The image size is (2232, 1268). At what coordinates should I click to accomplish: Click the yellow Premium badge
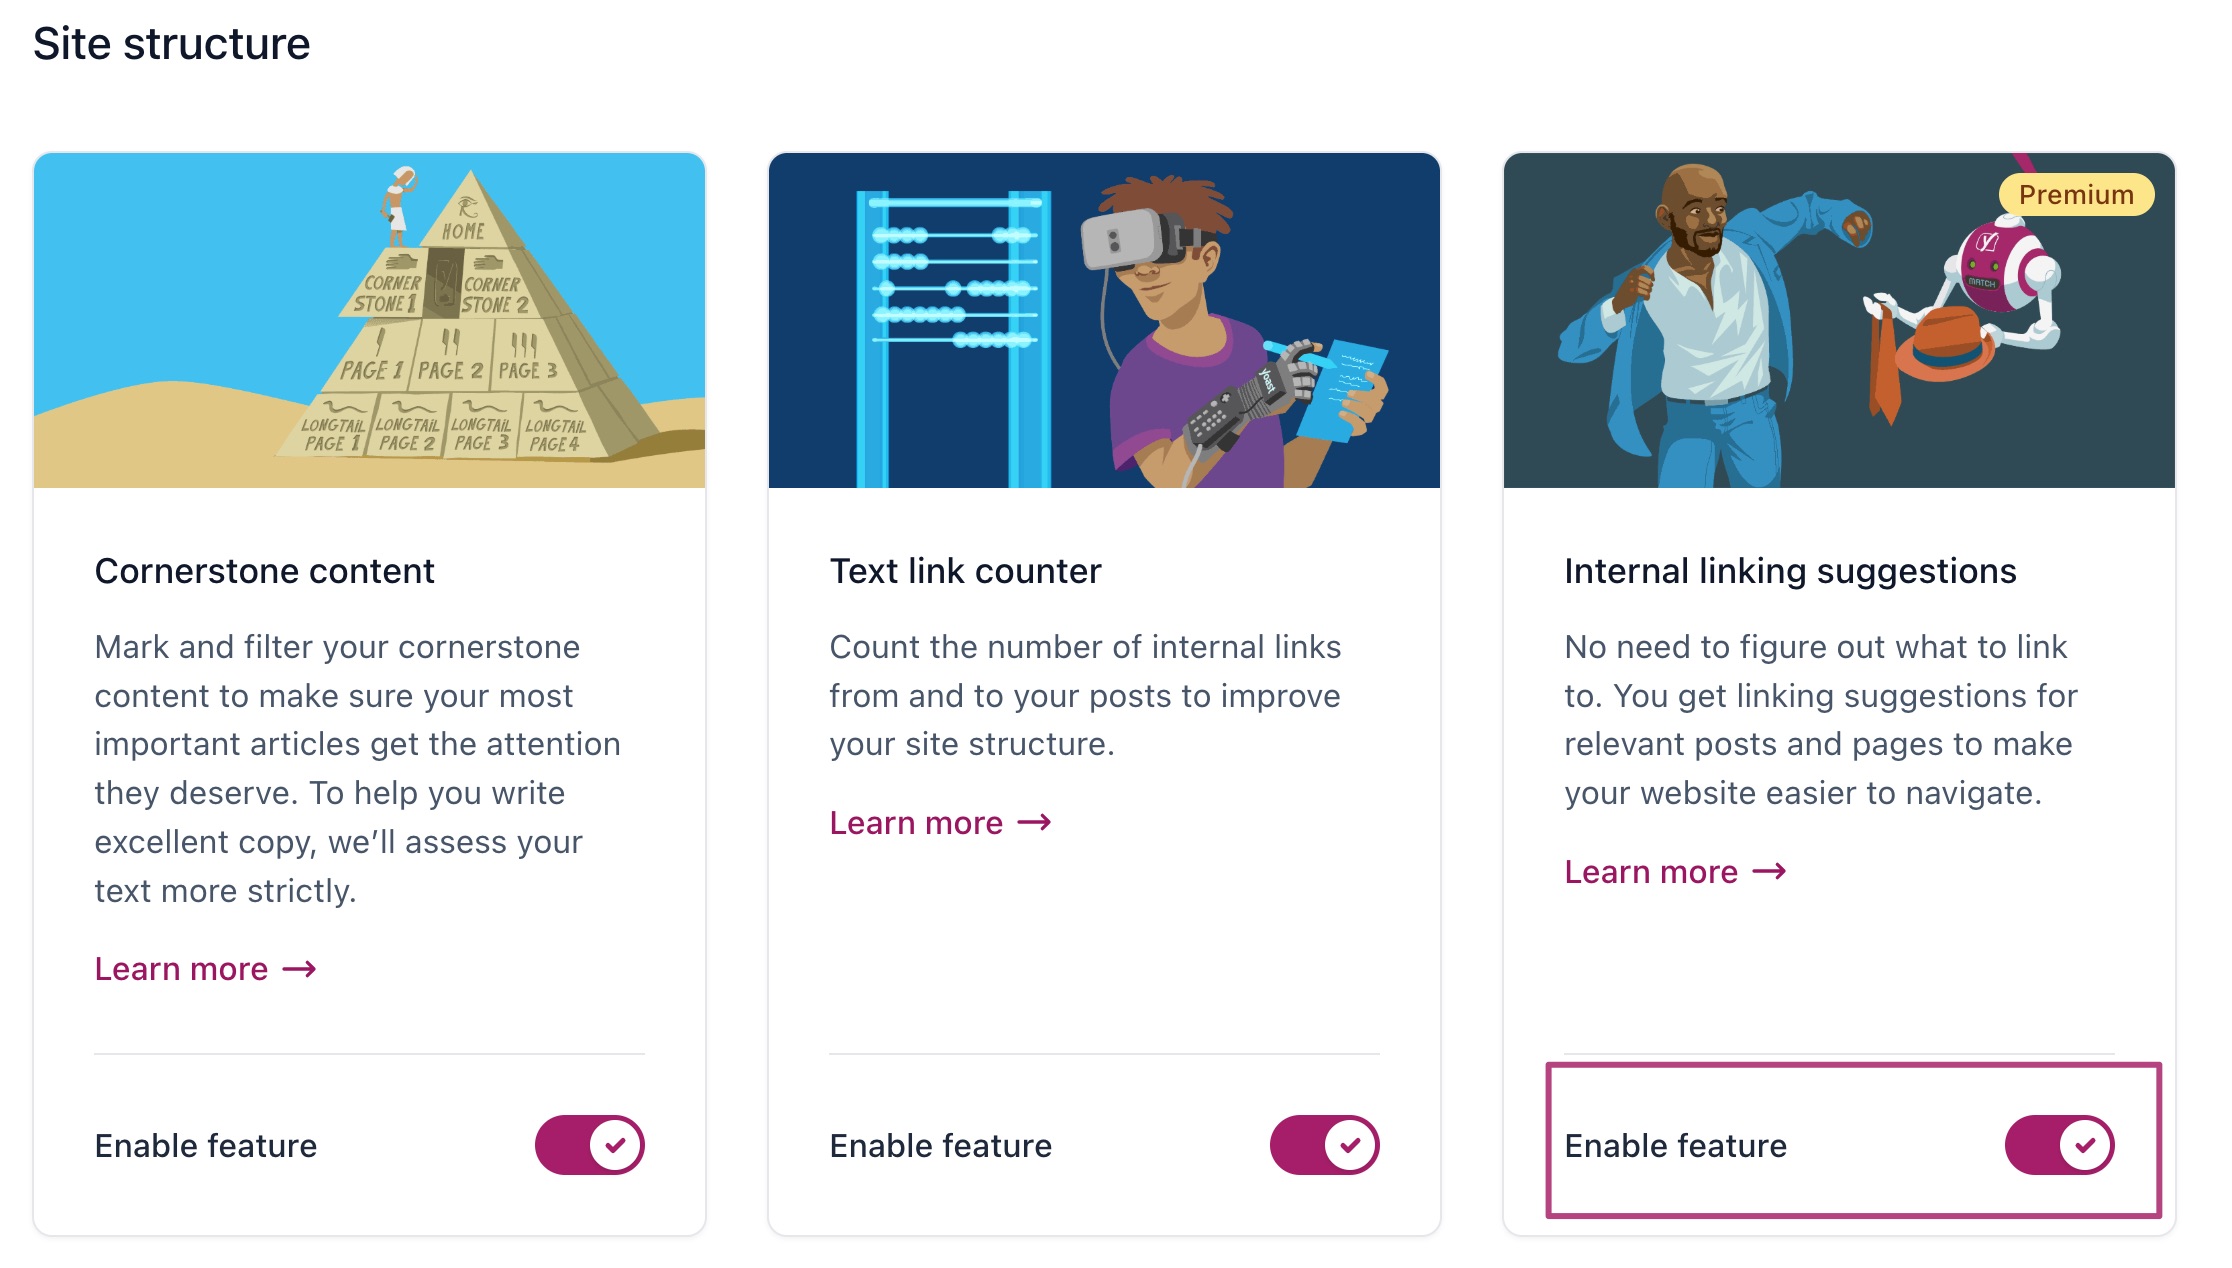click(2076, 195)
